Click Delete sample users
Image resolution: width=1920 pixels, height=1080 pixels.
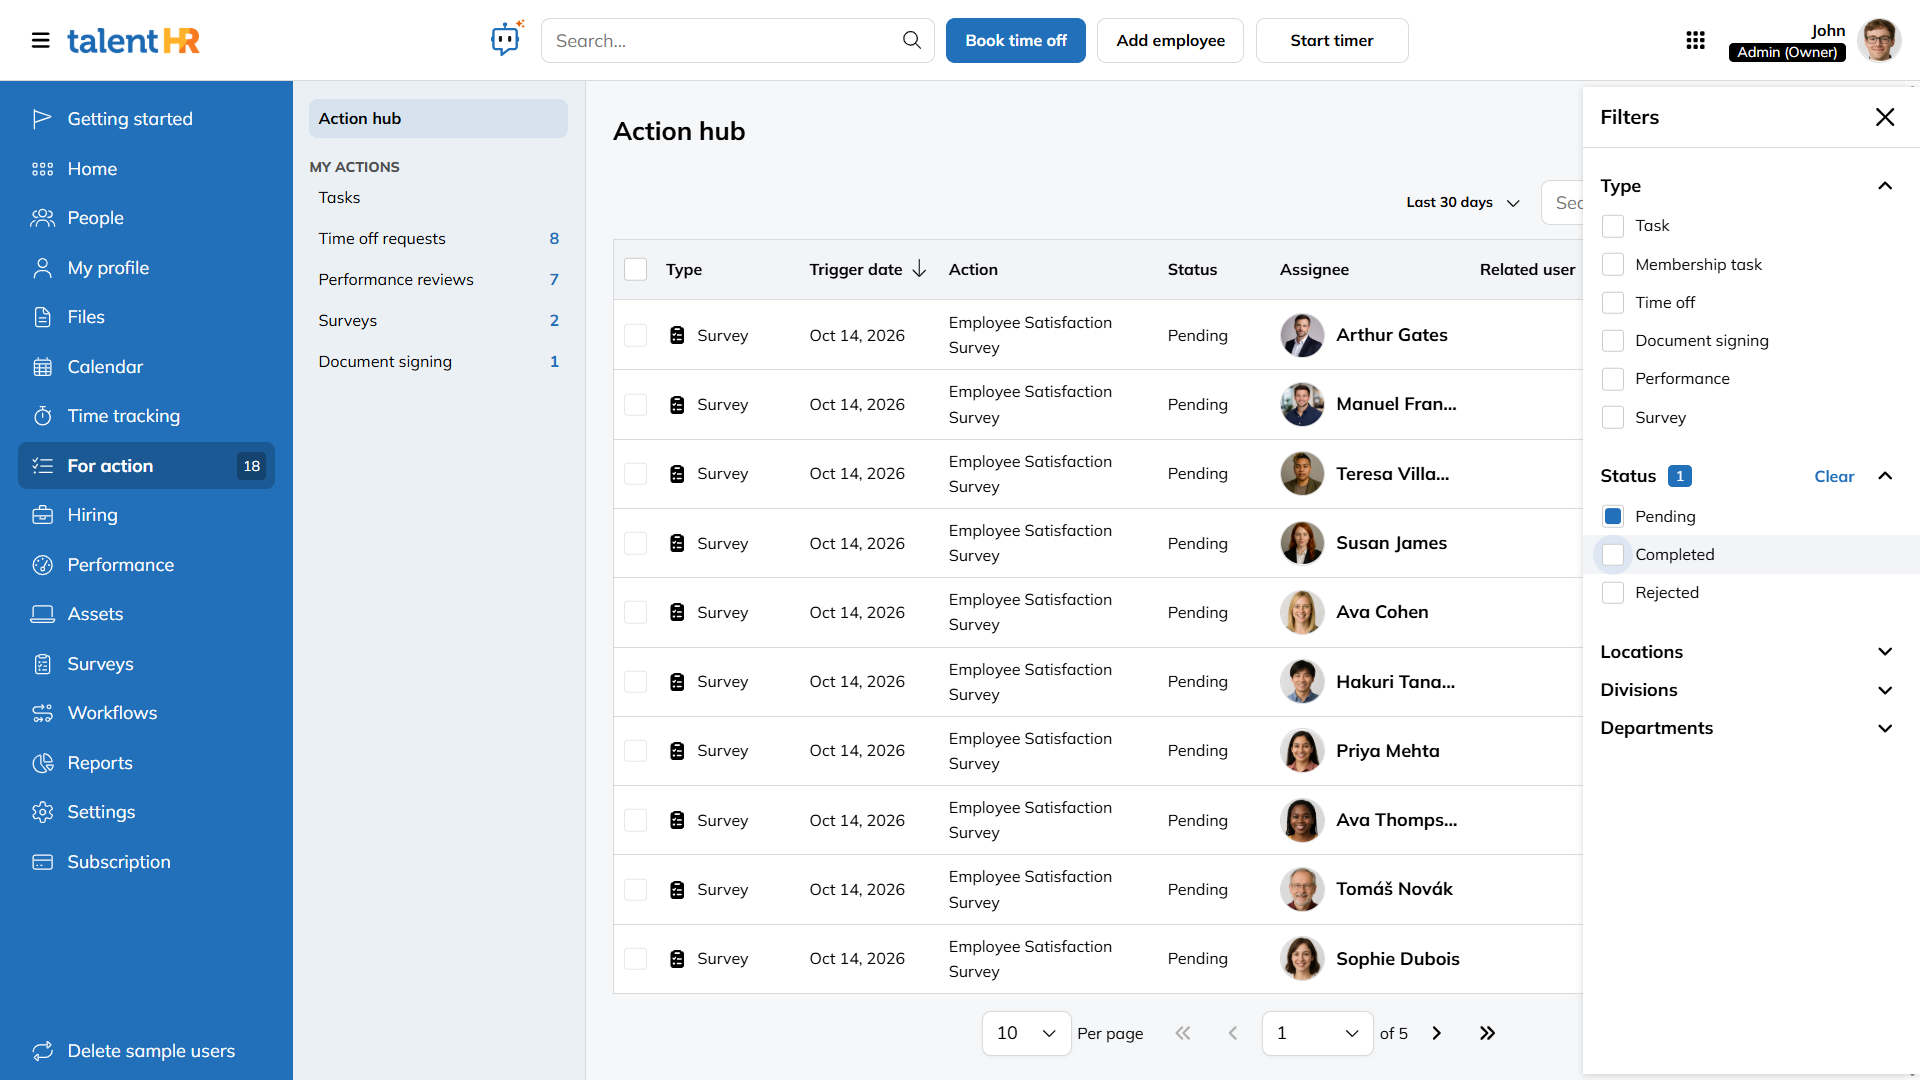coord(146,1051)
